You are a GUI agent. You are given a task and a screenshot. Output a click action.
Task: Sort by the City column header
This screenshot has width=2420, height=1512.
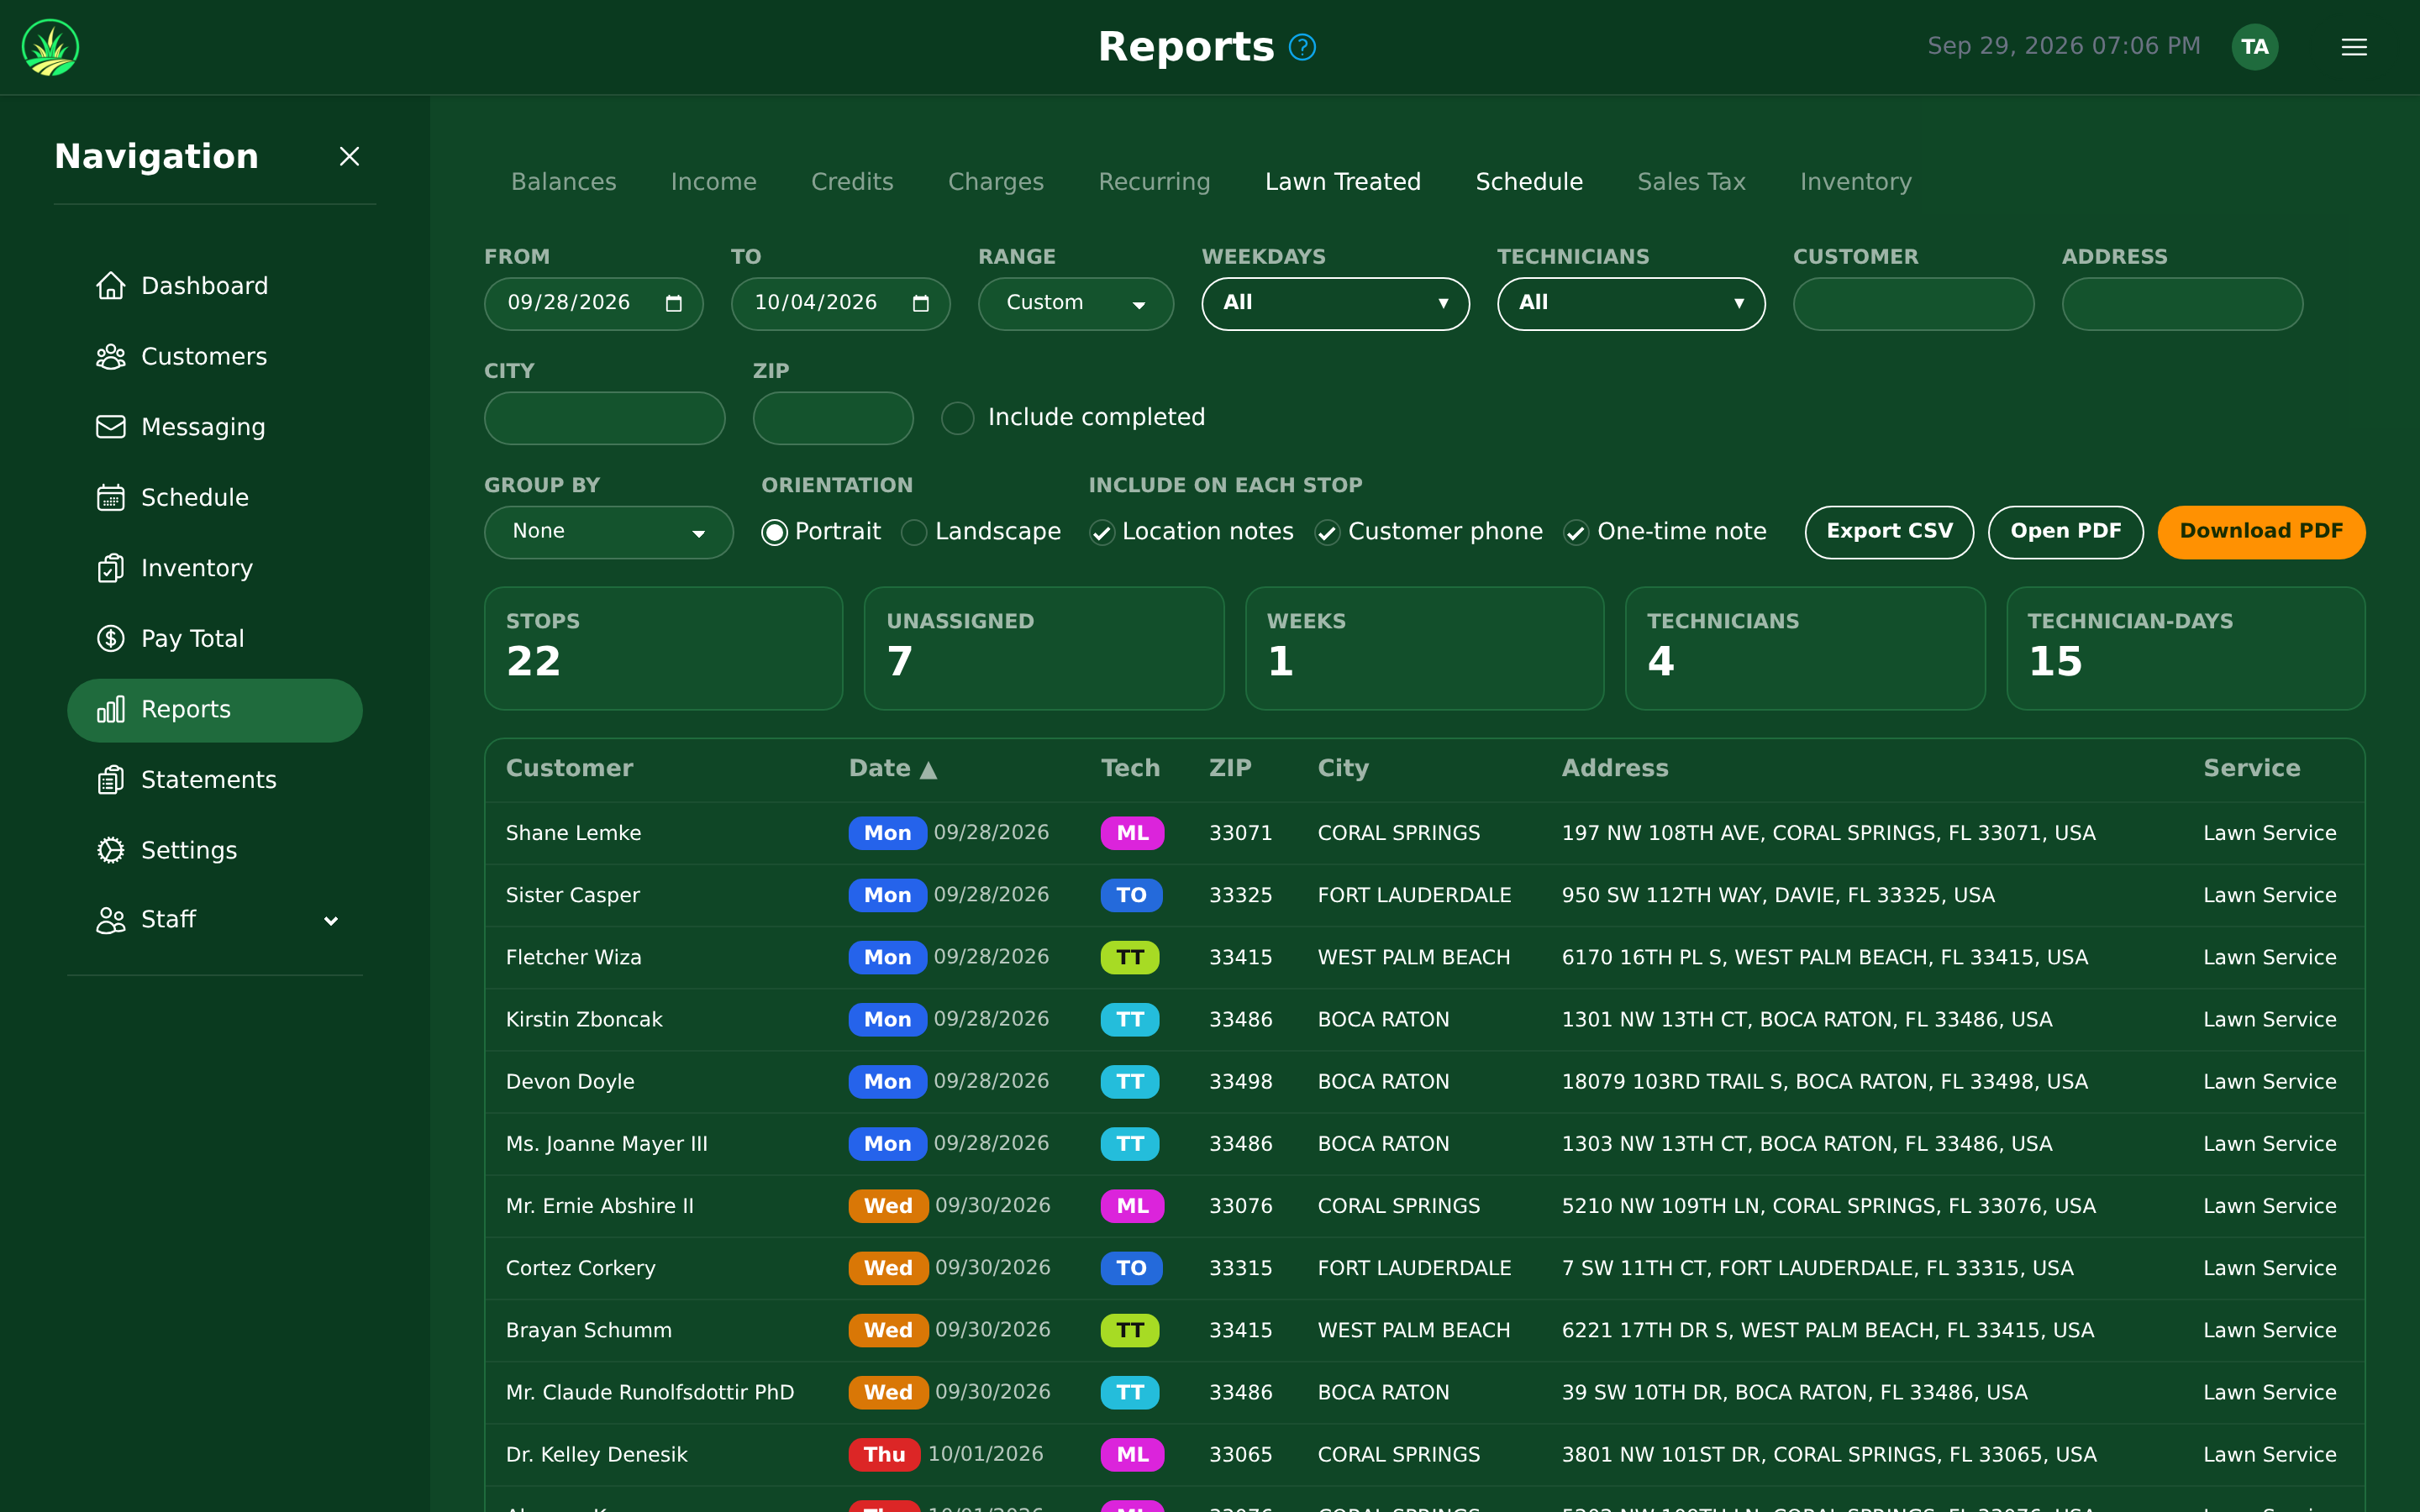tap(1342, 768)
